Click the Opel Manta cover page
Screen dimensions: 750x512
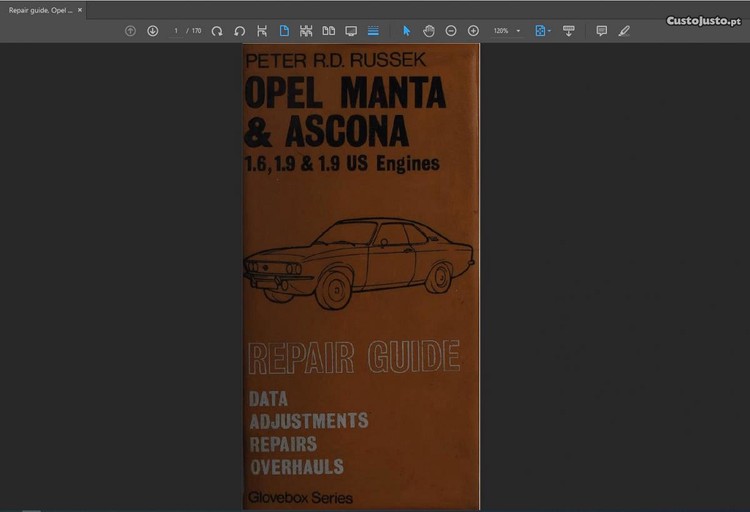361,277
